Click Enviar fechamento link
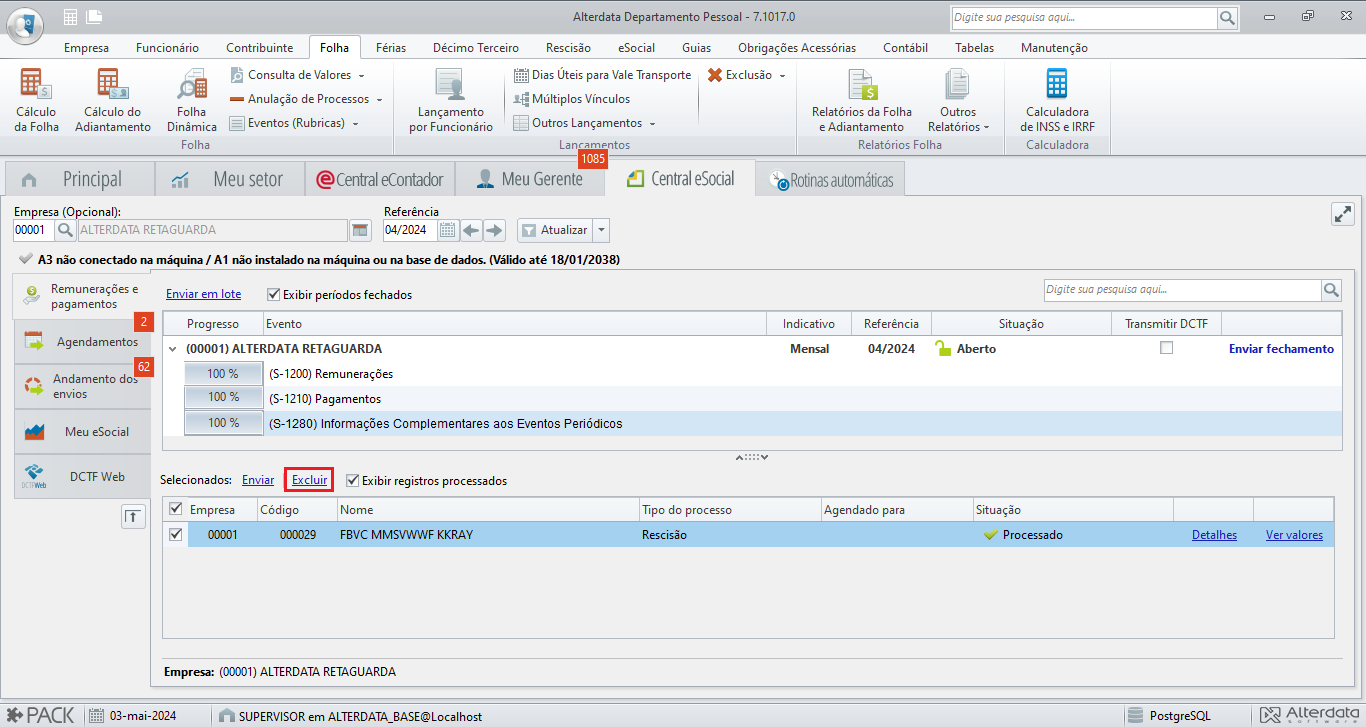 pos(1281,349)
